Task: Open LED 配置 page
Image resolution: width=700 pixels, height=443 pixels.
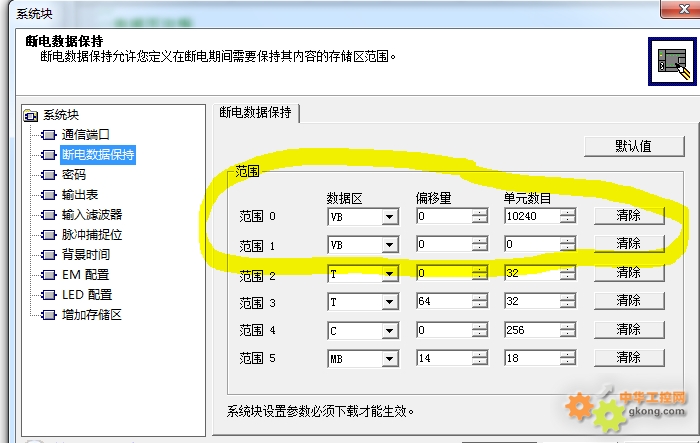Action: 87,295
